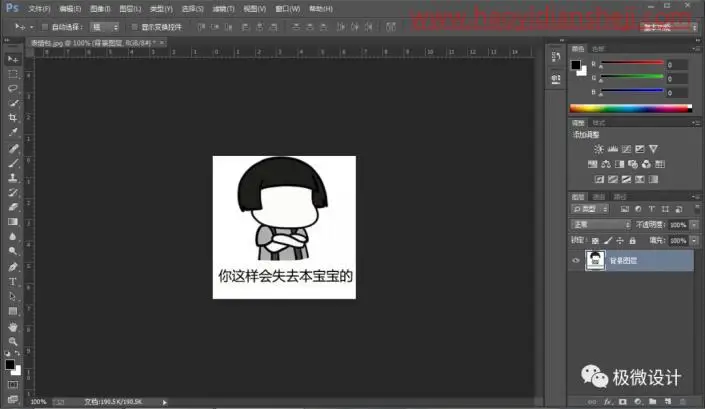Open the Layers panel flyout menu
The height and width of the screenshot is (409, 705).
(x=696, y=197)
